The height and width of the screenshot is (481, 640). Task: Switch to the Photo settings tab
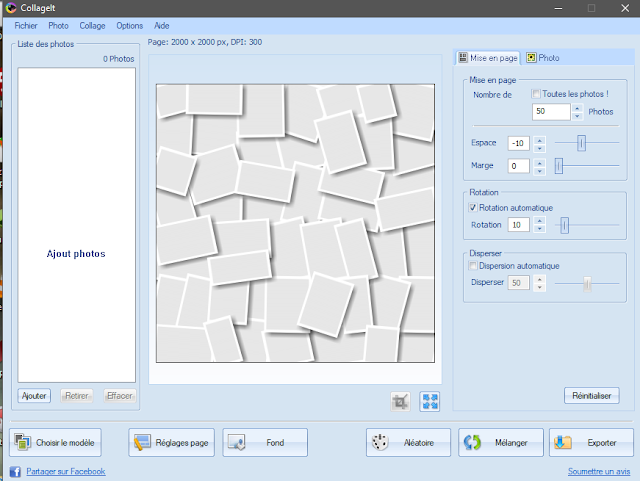[543, 58]
